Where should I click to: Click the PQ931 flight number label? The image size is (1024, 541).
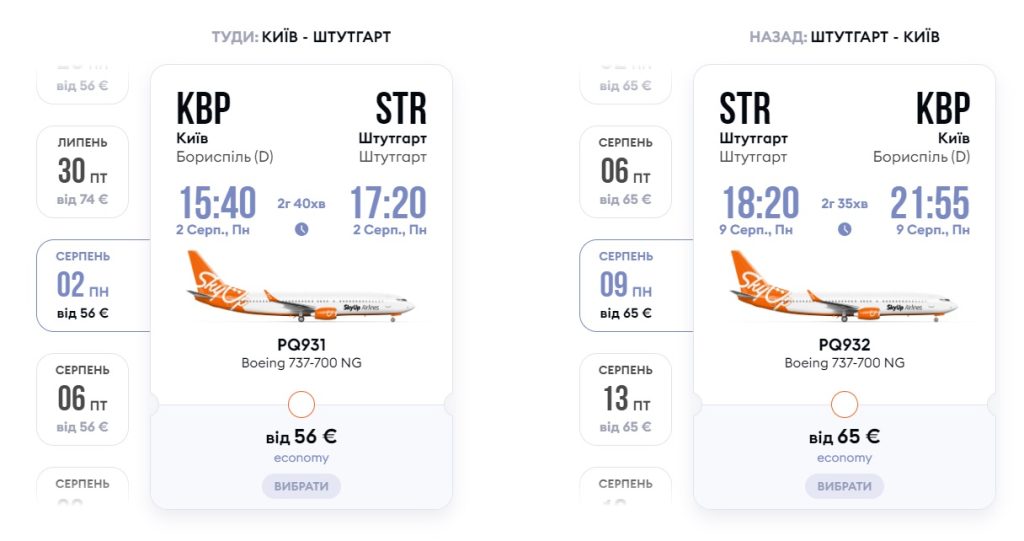(301, 345)
